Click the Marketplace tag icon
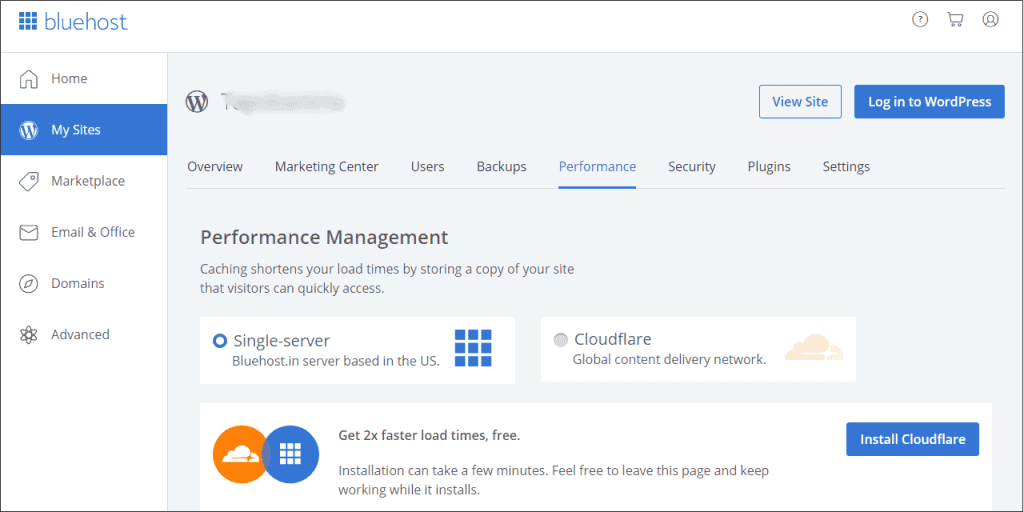 click(29, 182)
